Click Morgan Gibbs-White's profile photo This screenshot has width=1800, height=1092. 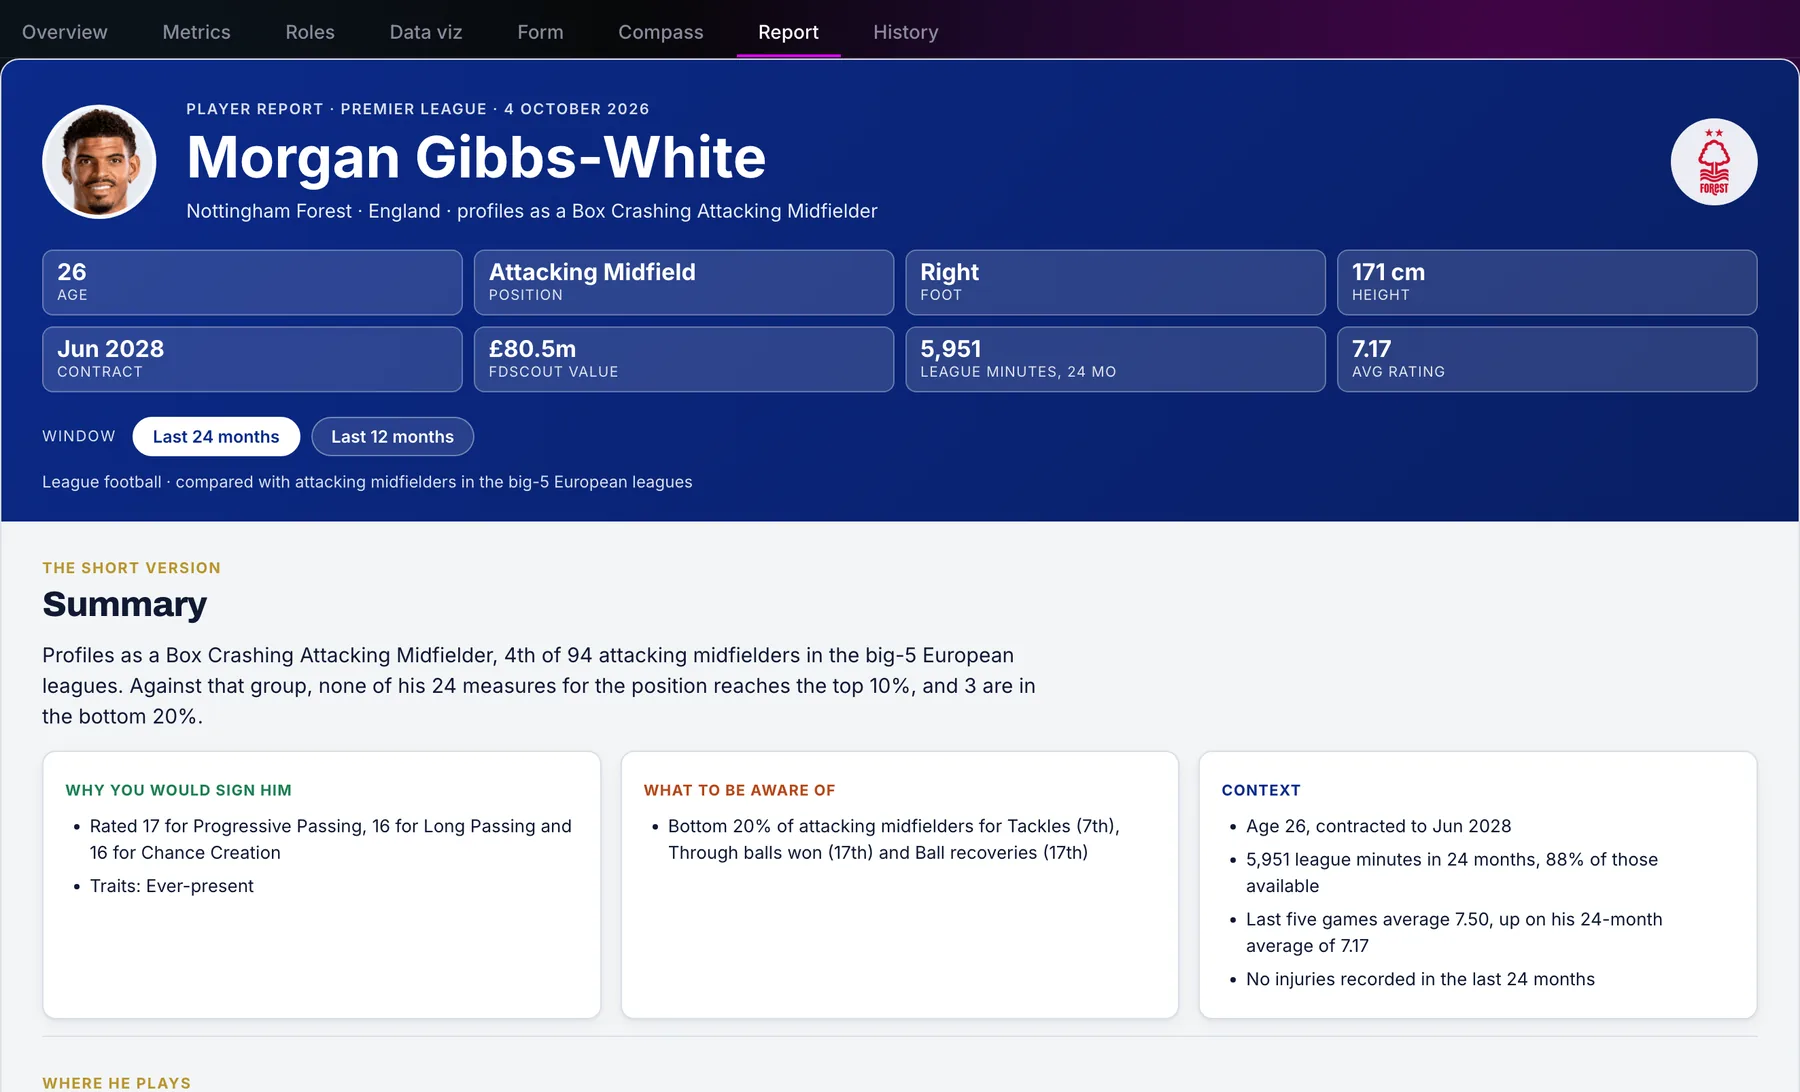tap(99, 162)
